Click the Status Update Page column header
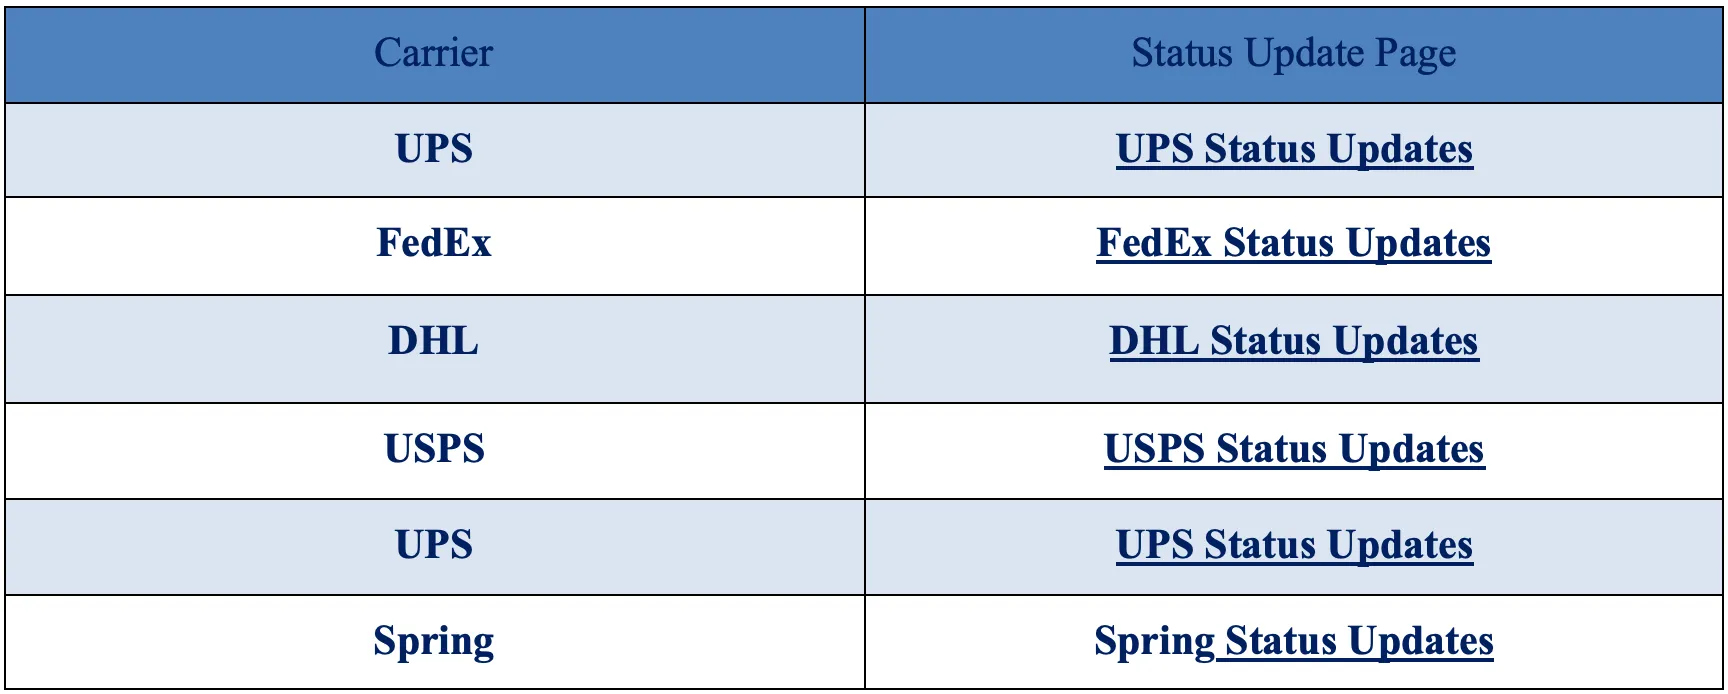The height and width of the screenshot is (694, 1728). tap(1293, 54)
